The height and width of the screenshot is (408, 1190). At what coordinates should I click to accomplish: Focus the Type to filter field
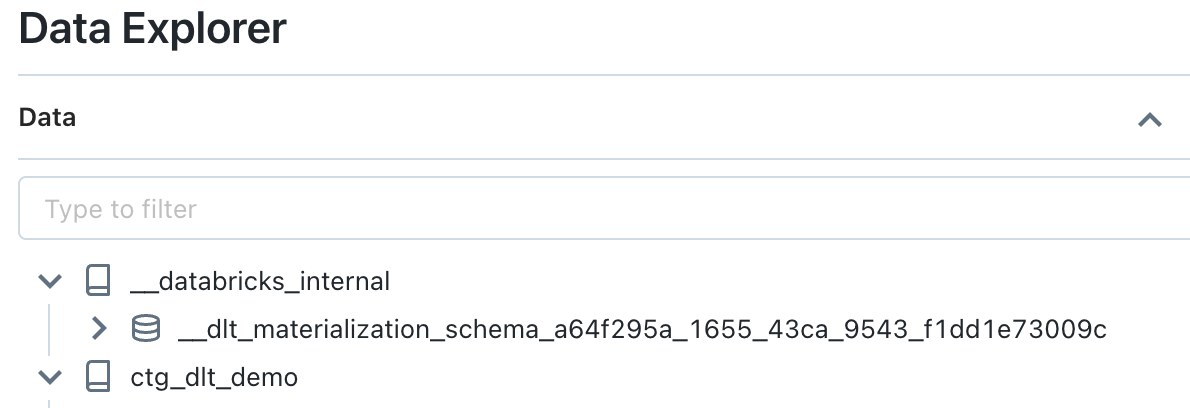[x=604, y=209]
